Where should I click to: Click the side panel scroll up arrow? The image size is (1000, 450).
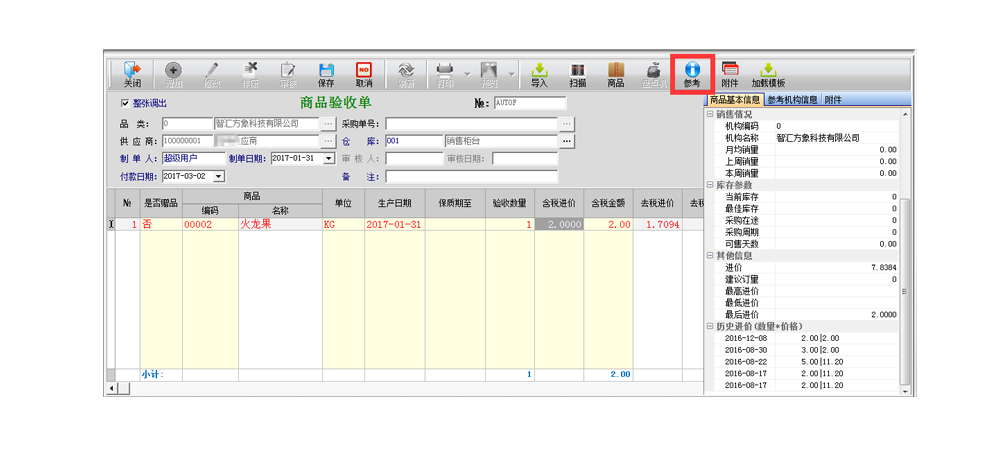(x=906, y=114)
